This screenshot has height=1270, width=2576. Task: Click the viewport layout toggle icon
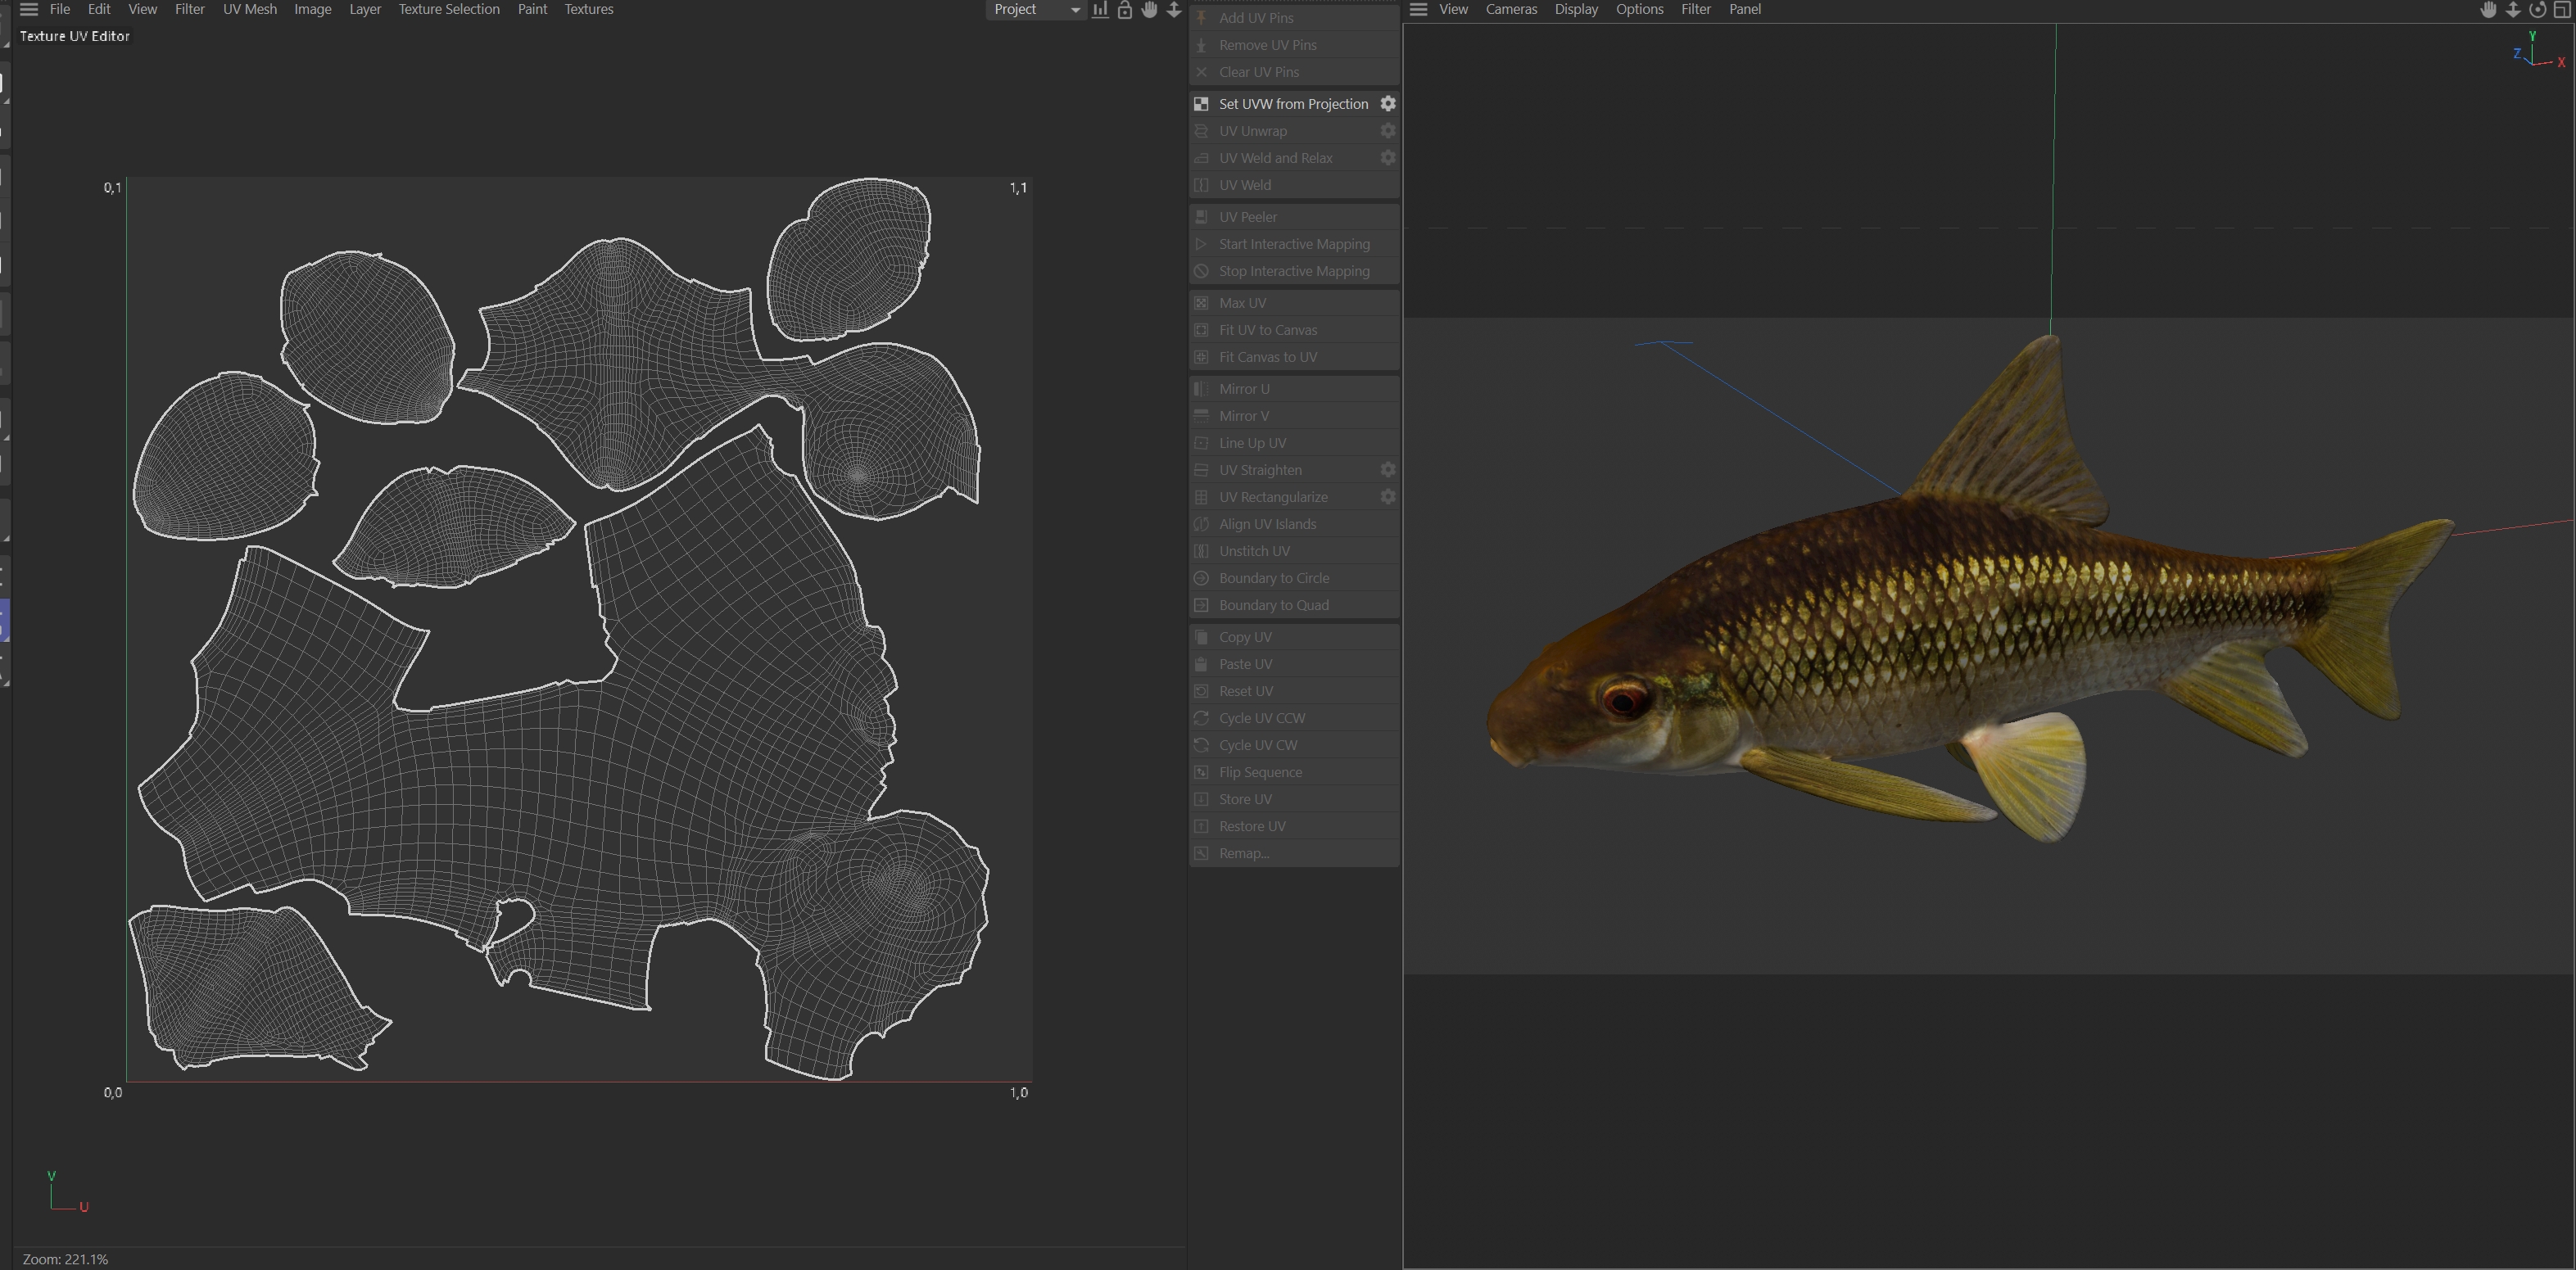[2562, 9]
